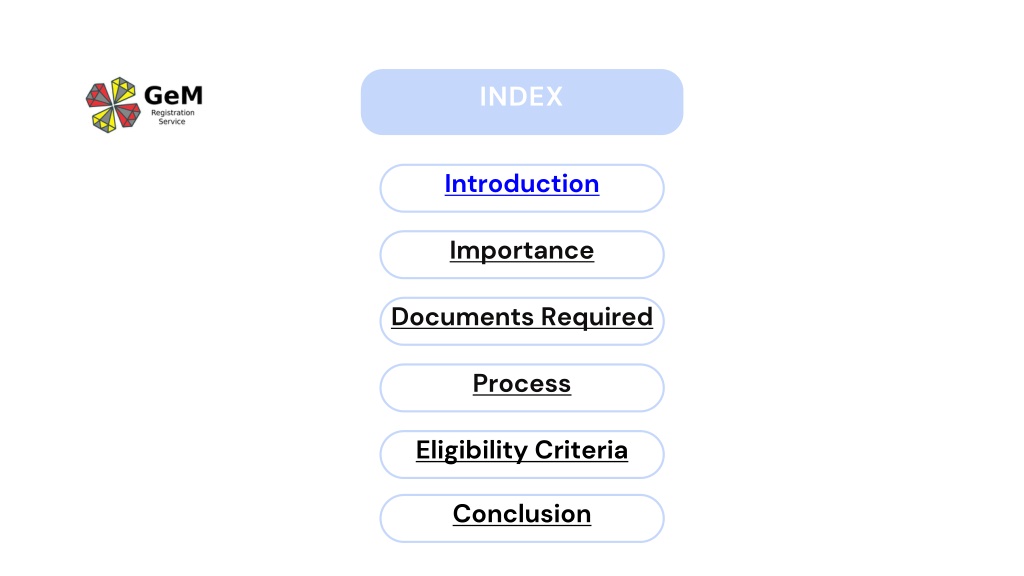Open the Introduction link
Image resolution: width=1024 pixels, height=576 pixels.
click(x=522, y=184)
